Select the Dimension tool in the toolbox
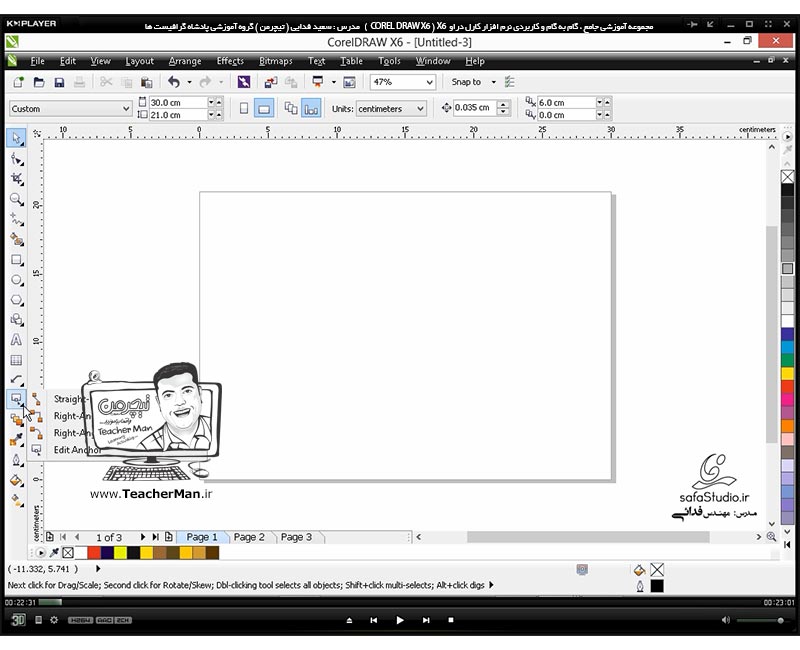This screenshot has height=650, width=800. coord(17,380)
